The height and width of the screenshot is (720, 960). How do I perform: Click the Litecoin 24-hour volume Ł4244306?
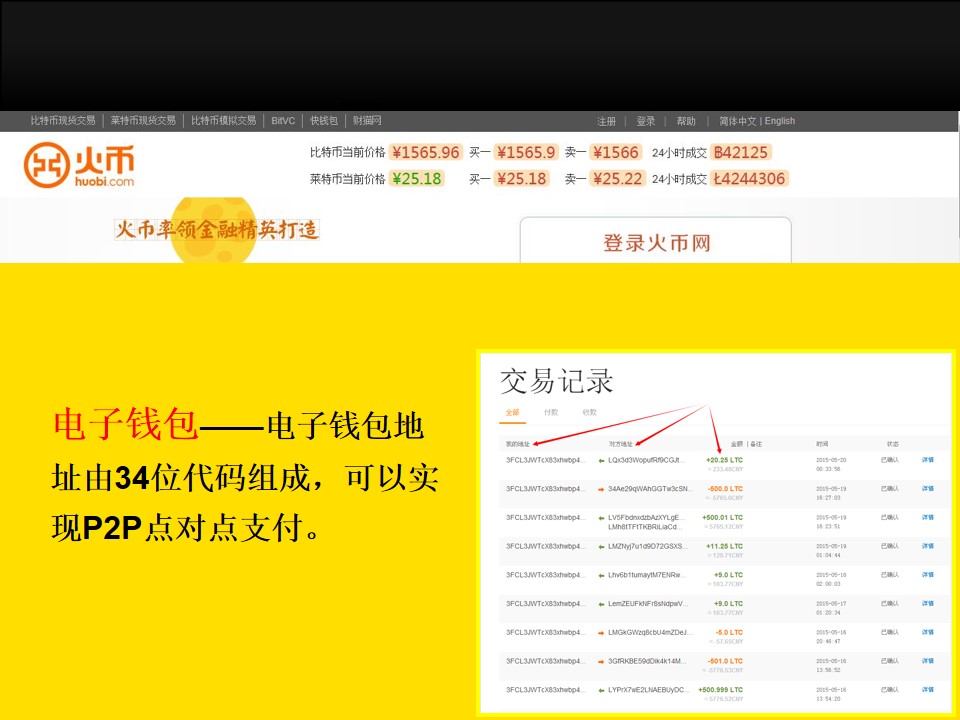coord(749,179)
